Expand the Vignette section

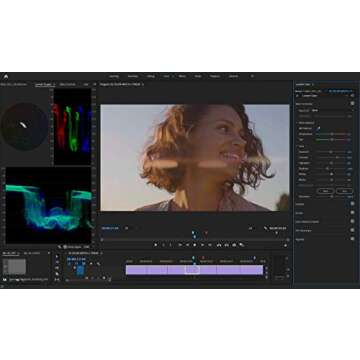pos(300,239)
